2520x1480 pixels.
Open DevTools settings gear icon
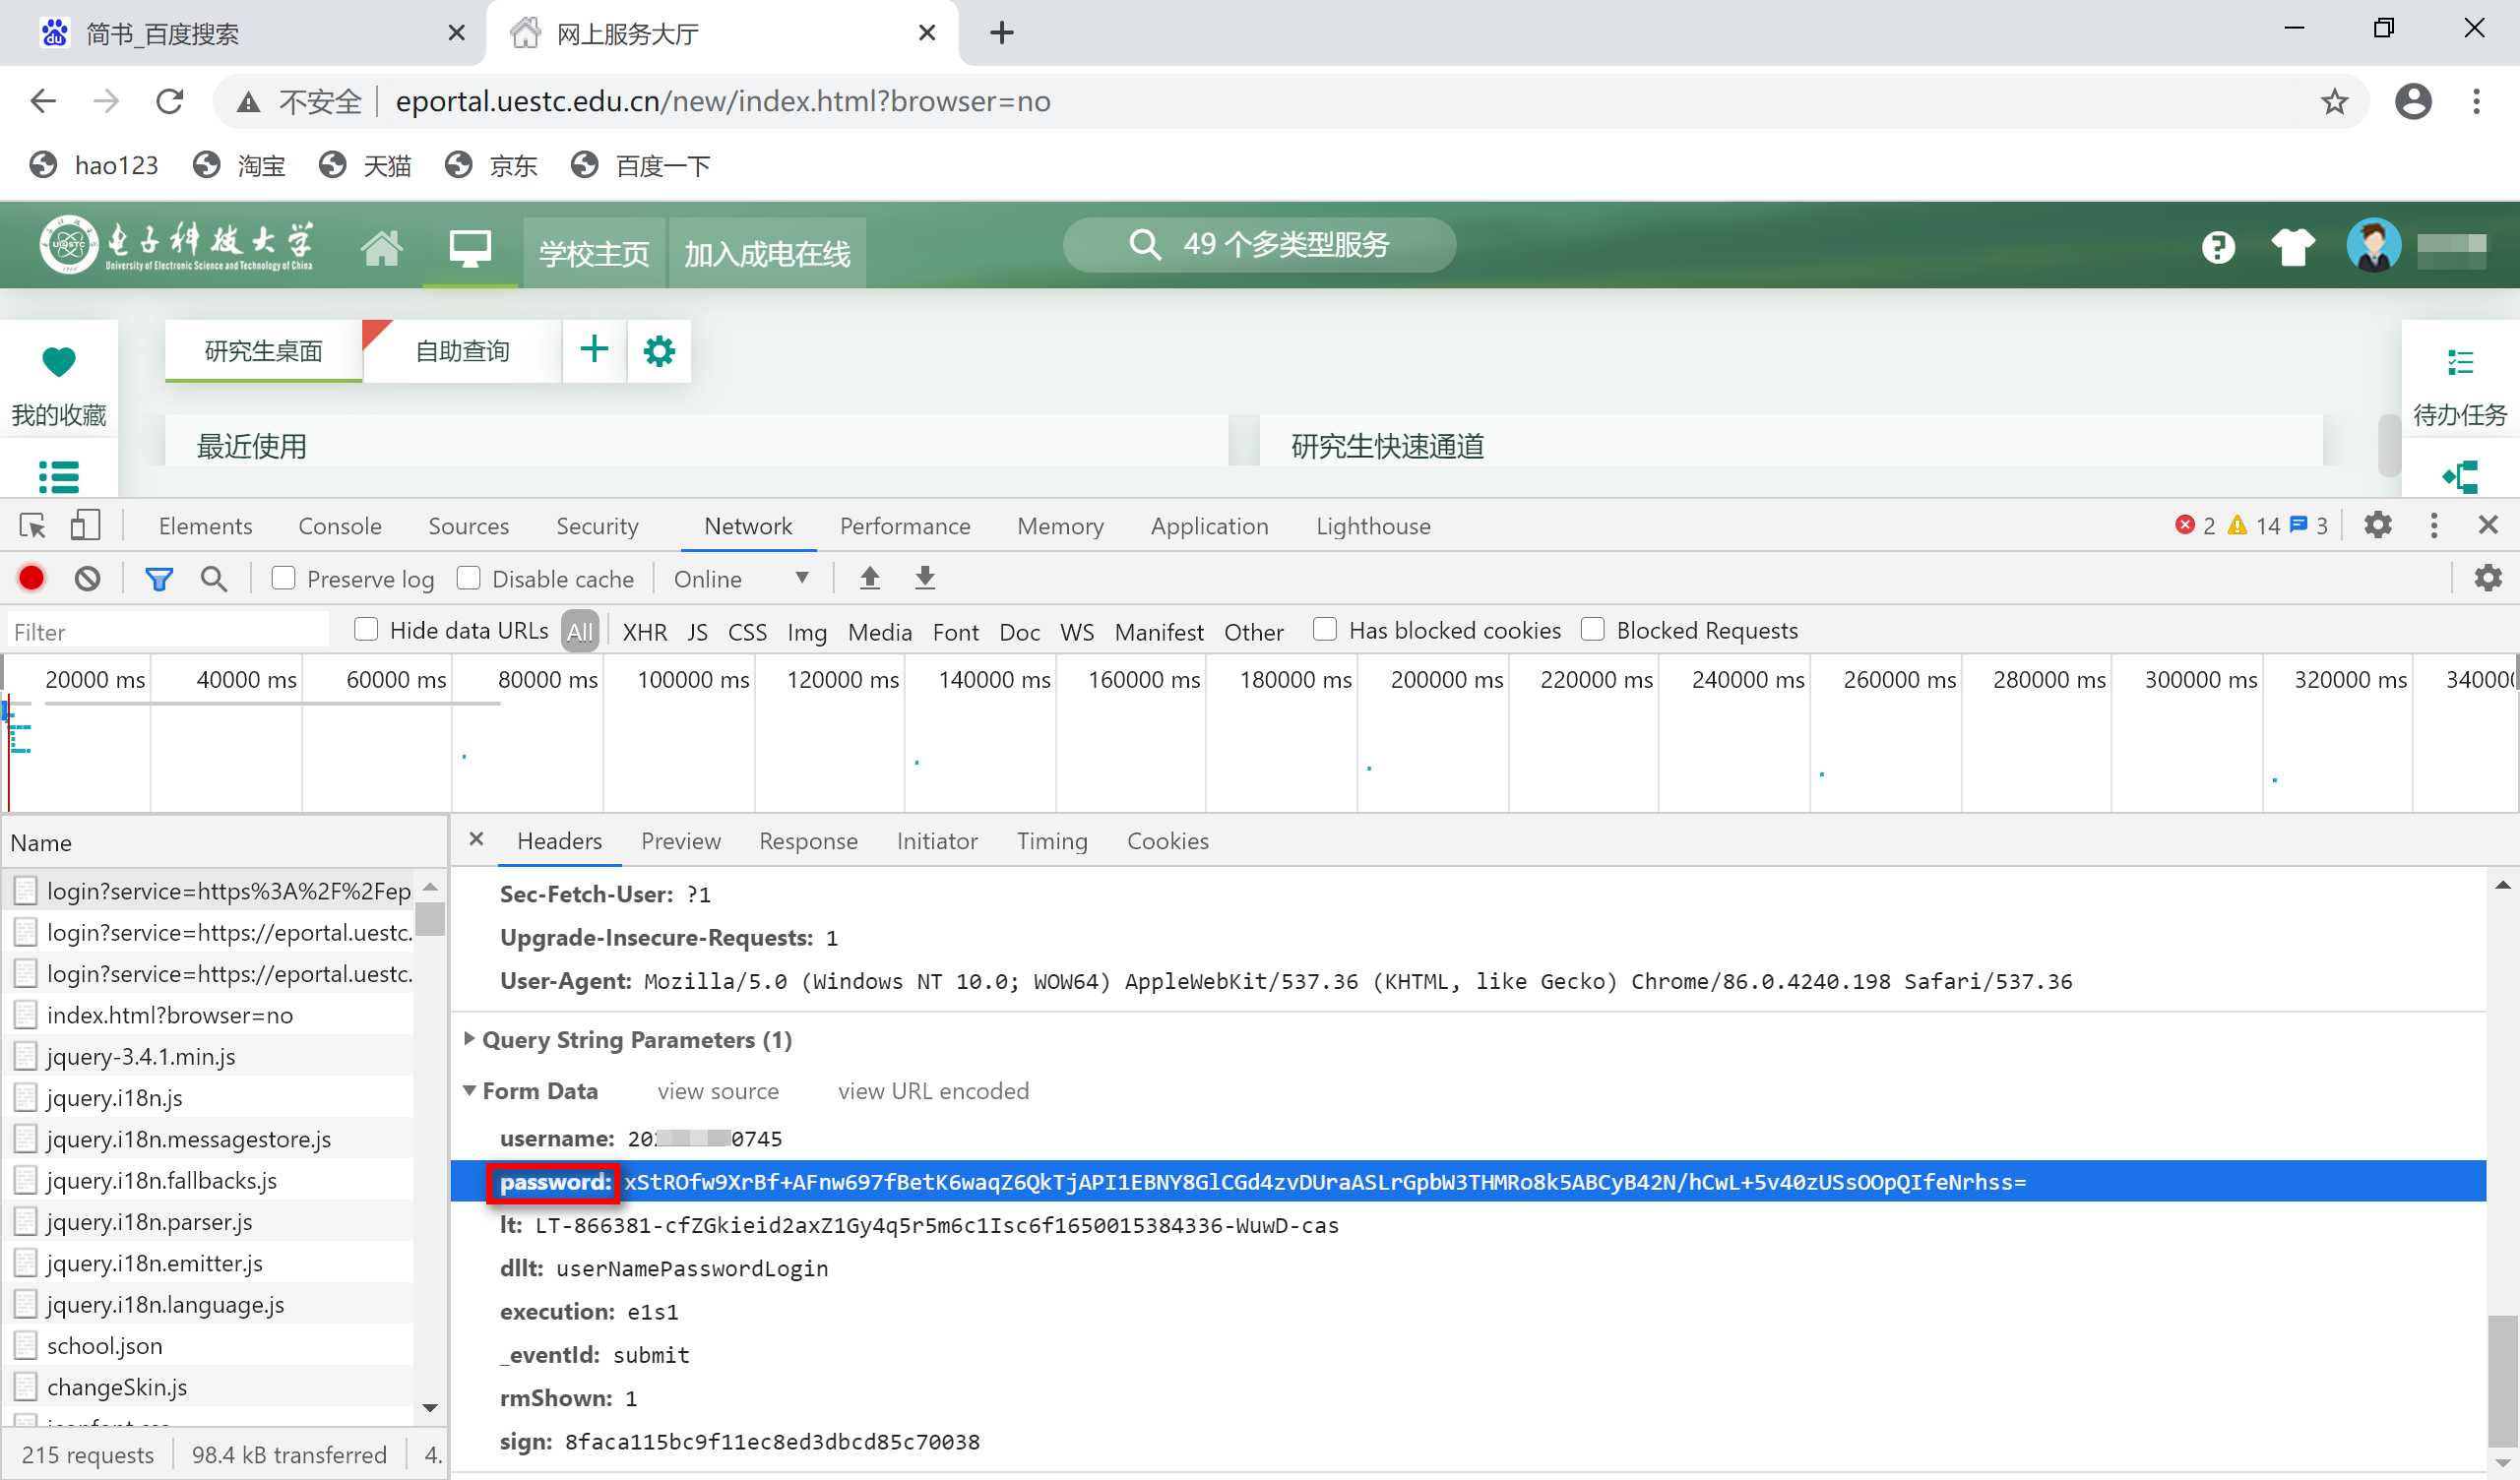(2378, 525)
